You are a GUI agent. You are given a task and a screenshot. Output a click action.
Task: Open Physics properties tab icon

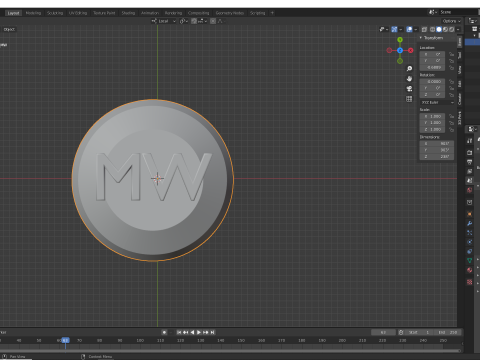[469, 242]
